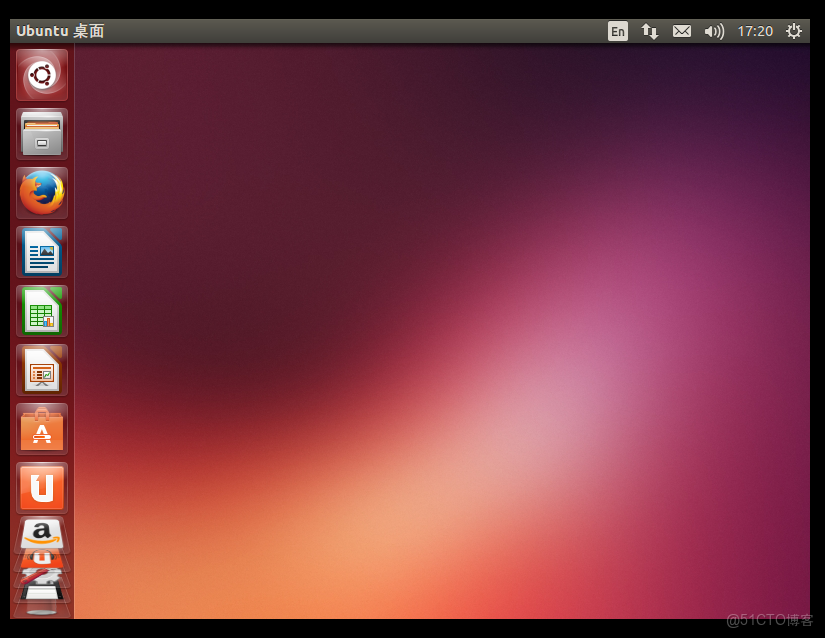825x638 pixels.
Task: Launch the Files file manager
Action: coord(42,134)
